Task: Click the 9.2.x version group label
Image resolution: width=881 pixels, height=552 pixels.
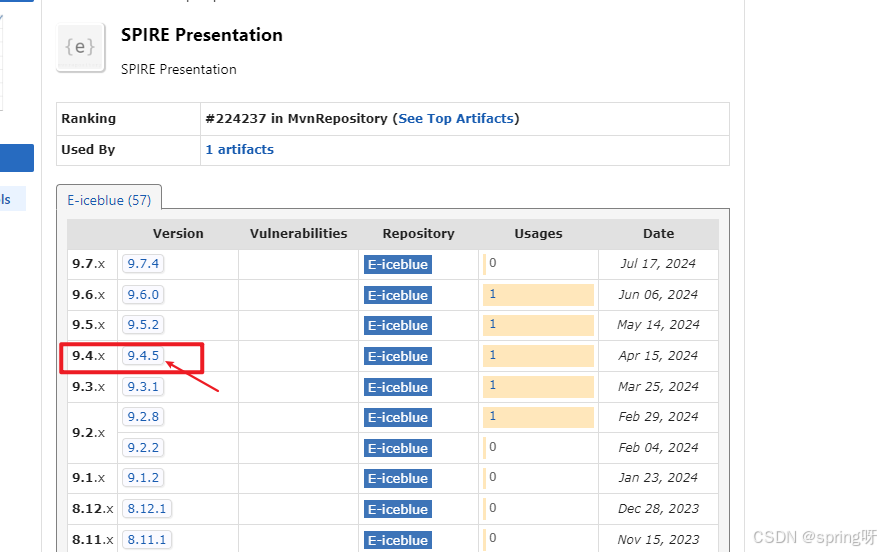Action: [x=88, y=433]
